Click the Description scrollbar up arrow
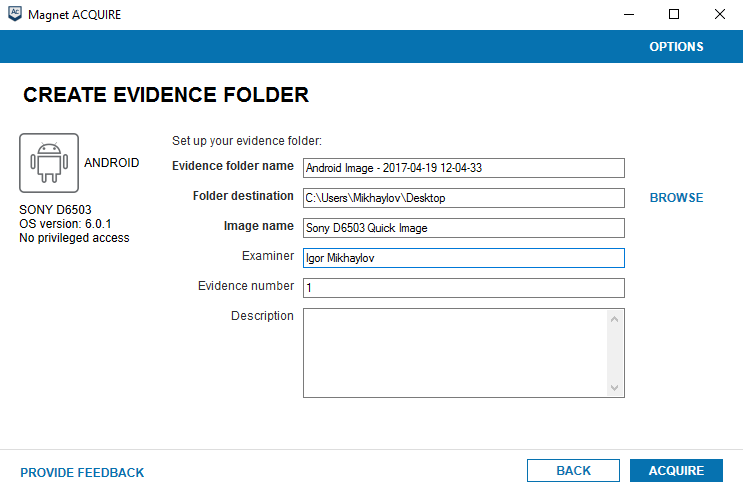Image resolution: width=743 pixels, height=492 pixels. pyautogui.click(x=615, y=319)
